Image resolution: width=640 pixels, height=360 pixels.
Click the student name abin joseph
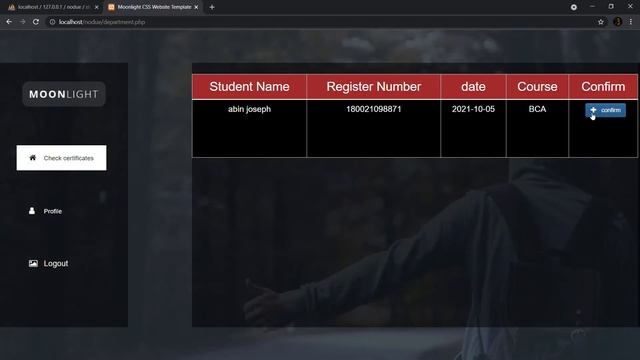click(x=249, y=109)
